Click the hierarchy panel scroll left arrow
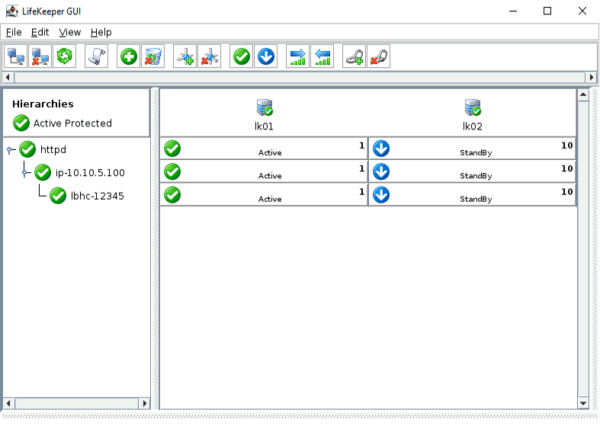The width and height of the screenshot is (600, 432). click(9, 403)
